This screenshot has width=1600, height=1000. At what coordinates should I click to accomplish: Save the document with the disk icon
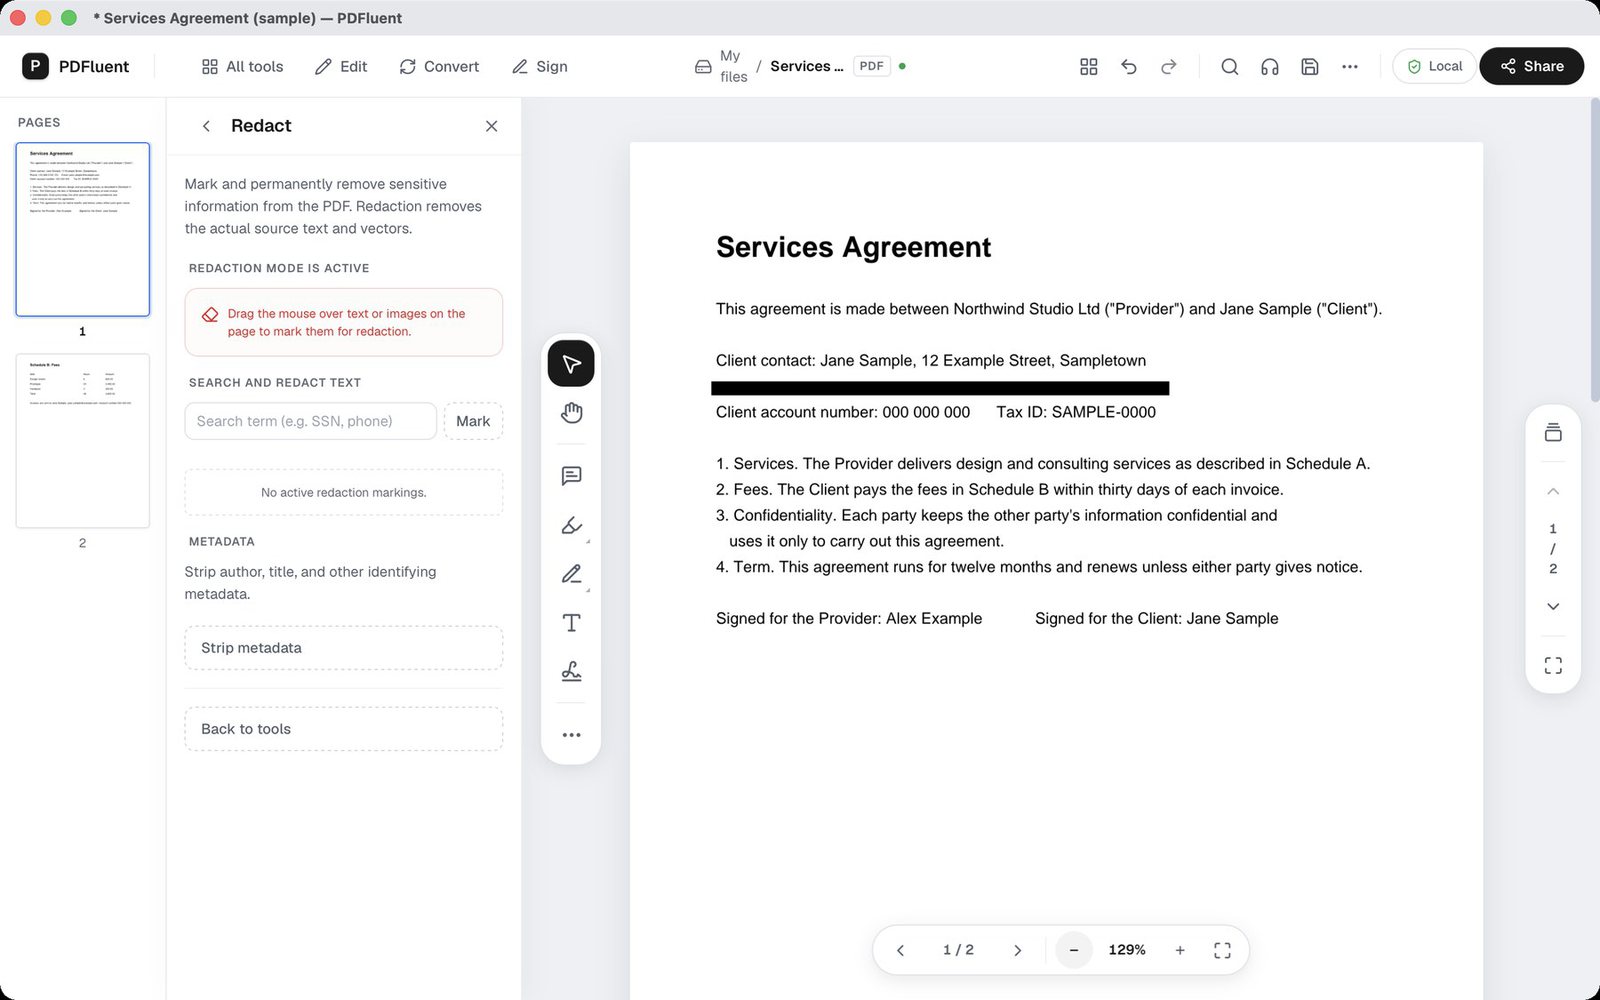tap(1310, 66)
